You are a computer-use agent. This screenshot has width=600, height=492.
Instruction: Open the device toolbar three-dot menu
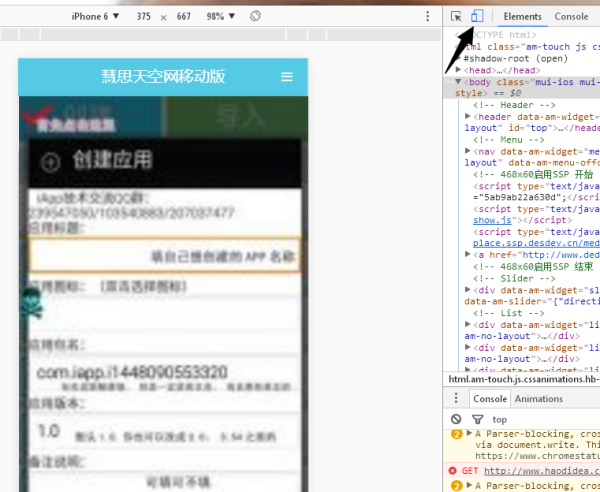coord(427,16)
